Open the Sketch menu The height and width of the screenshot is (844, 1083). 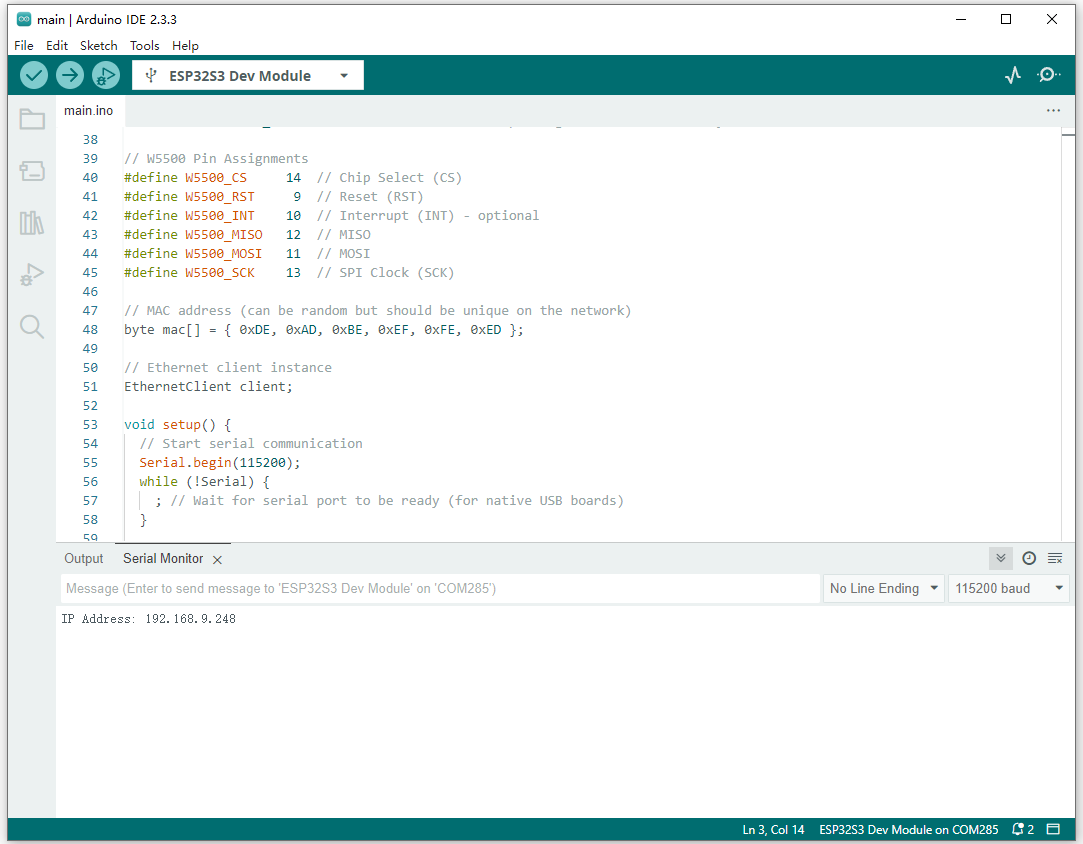(x=98, y=45)
